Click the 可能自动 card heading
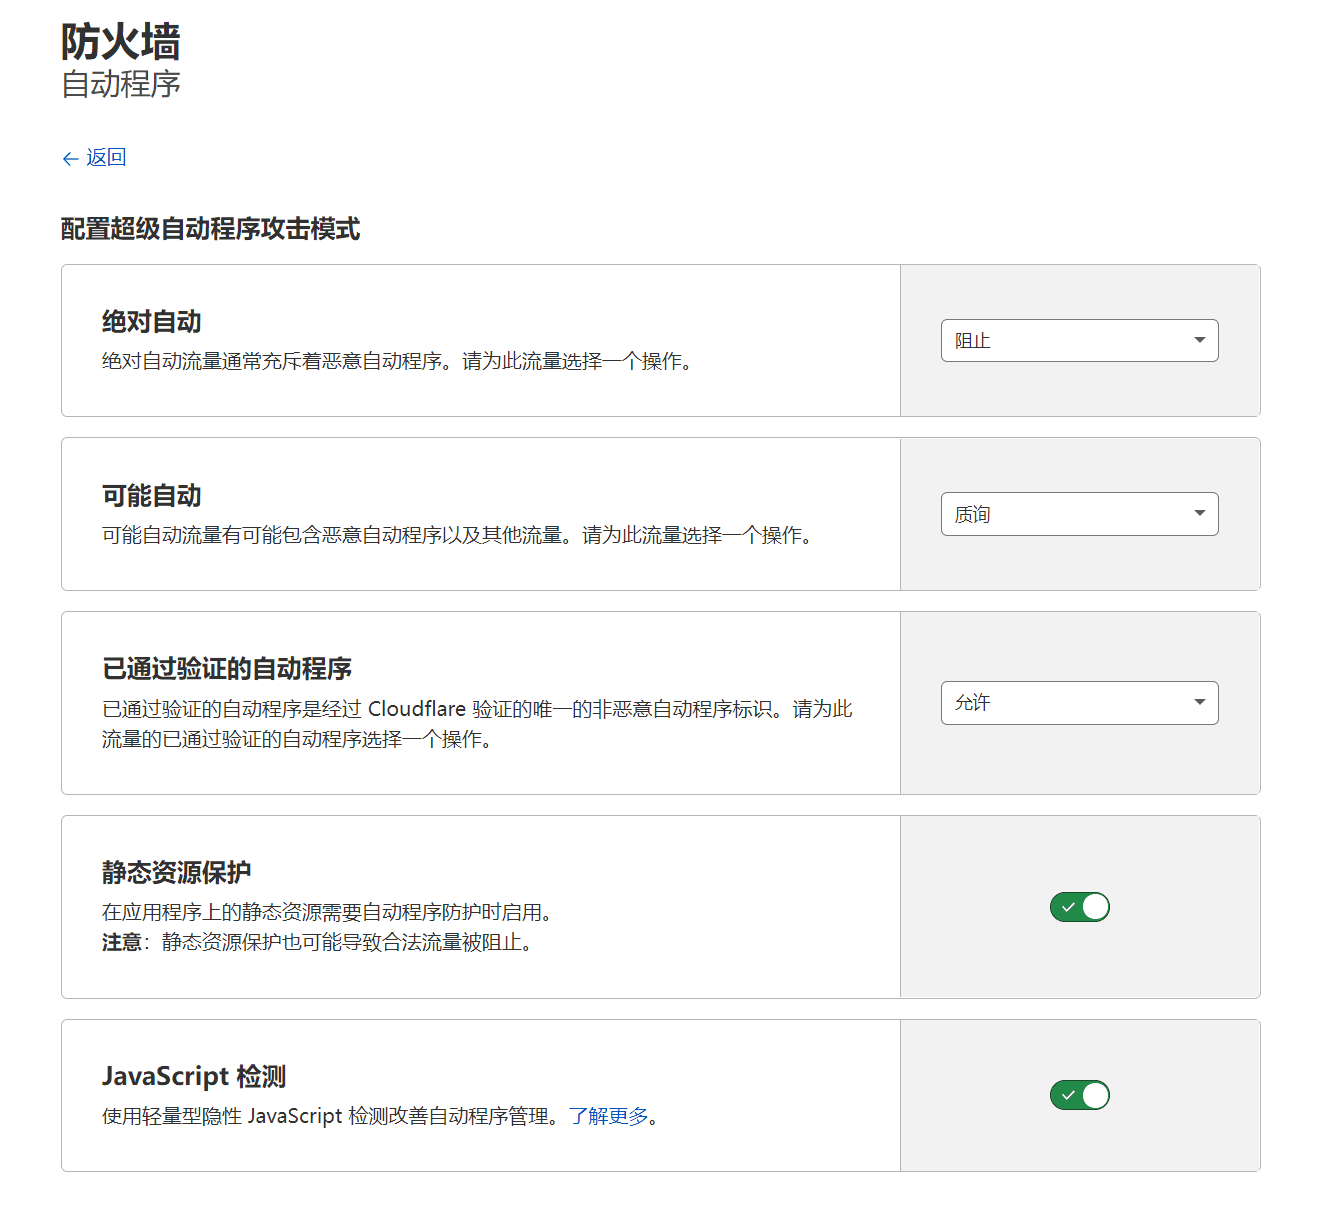1324x1212 pixels. pyautogui.click(x=151, y=496)
